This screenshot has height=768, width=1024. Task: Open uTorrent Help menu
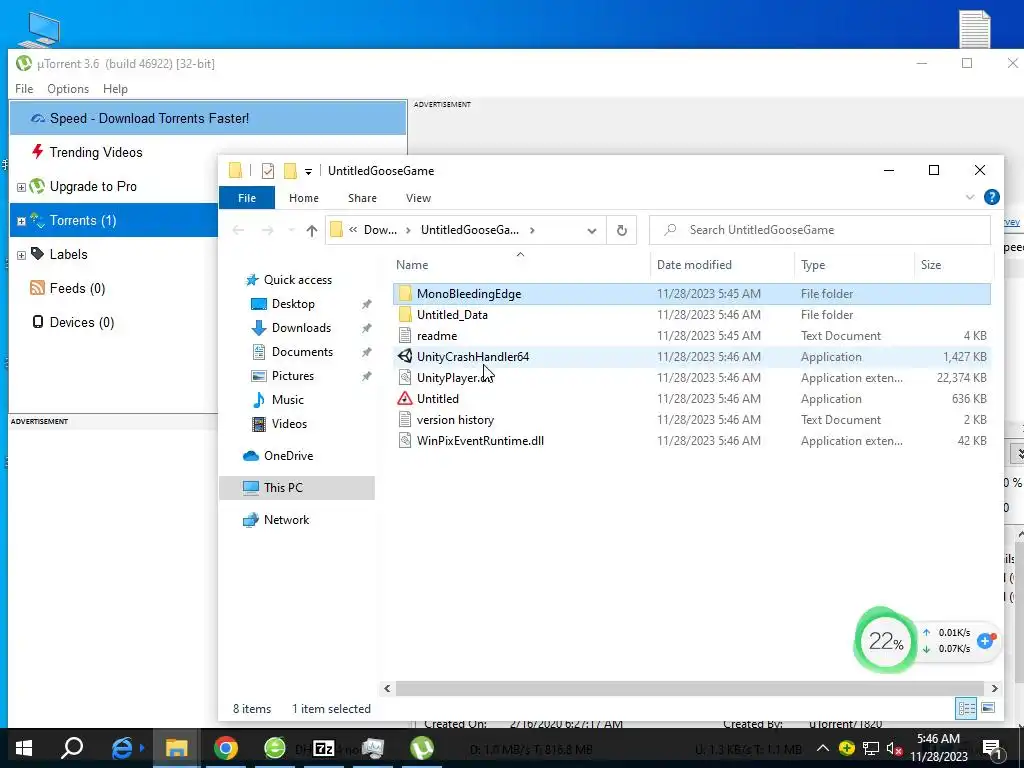115,89
